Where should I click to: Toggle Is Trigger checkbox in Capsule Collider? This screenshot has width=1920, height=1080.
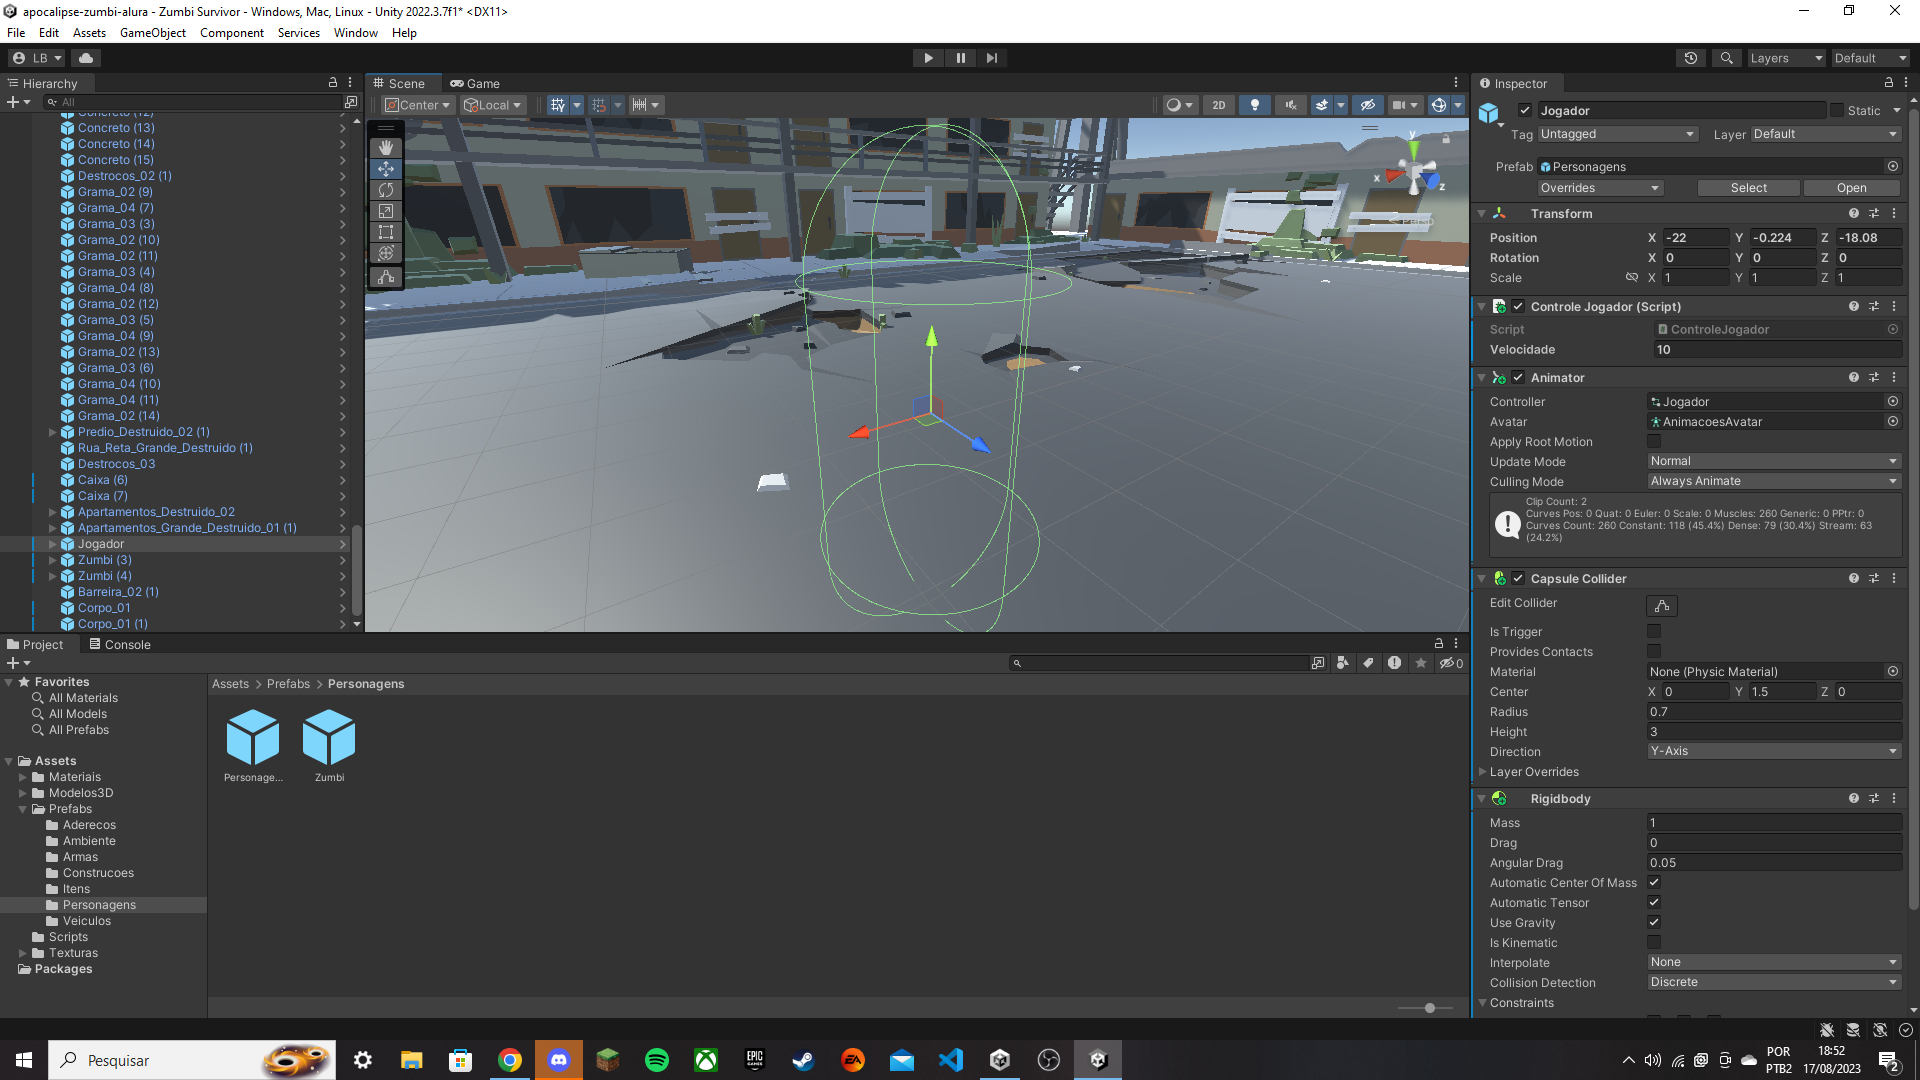tap(1654, 632)
